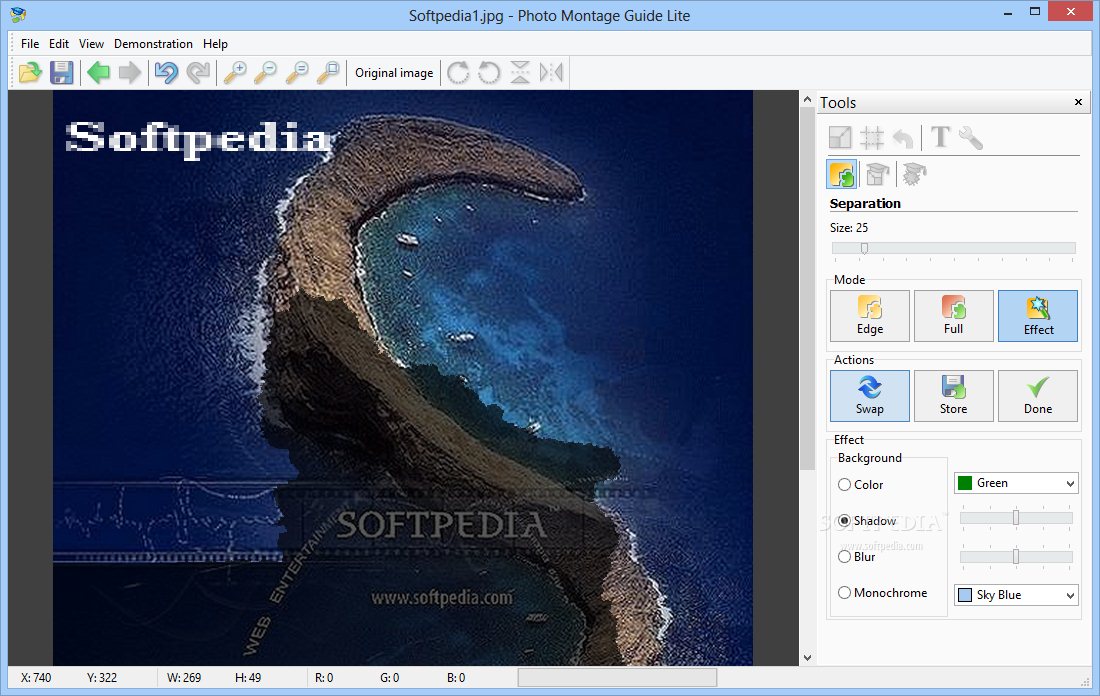Screen dimensions: 1100x696
Task: Click the Original image button
Action: (394, 72)
